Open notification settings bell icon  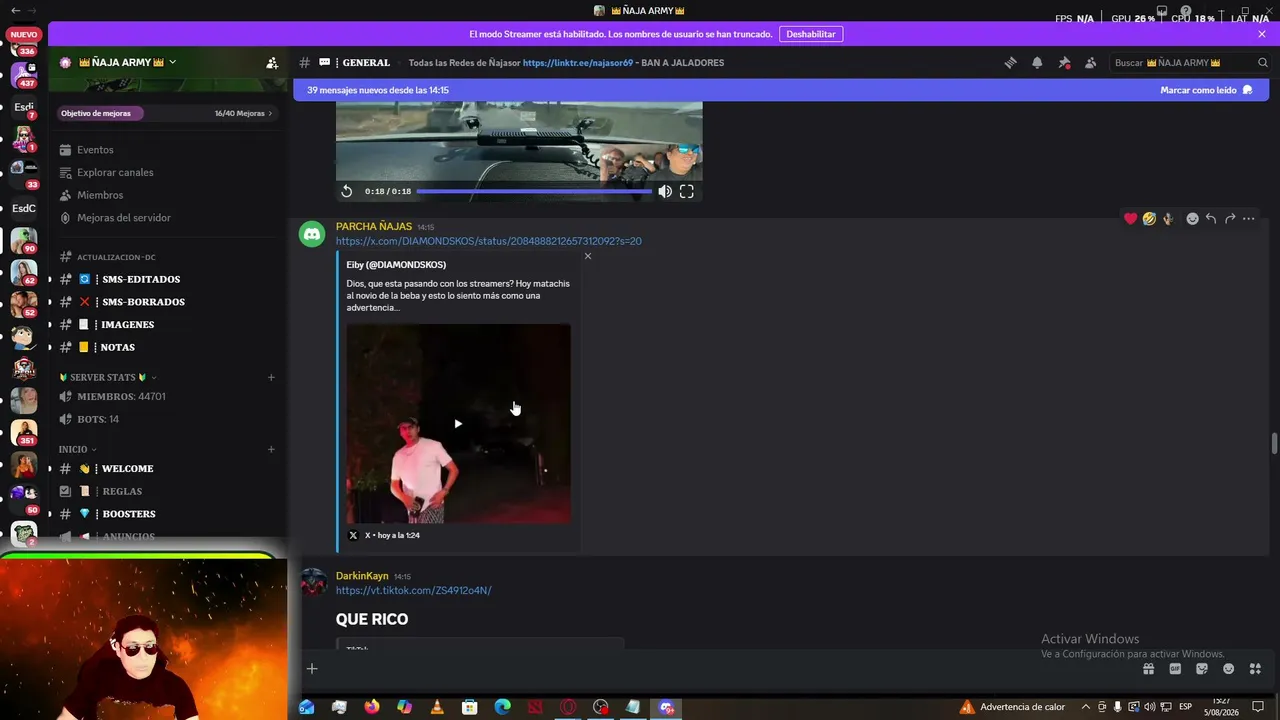(1037, 62)
